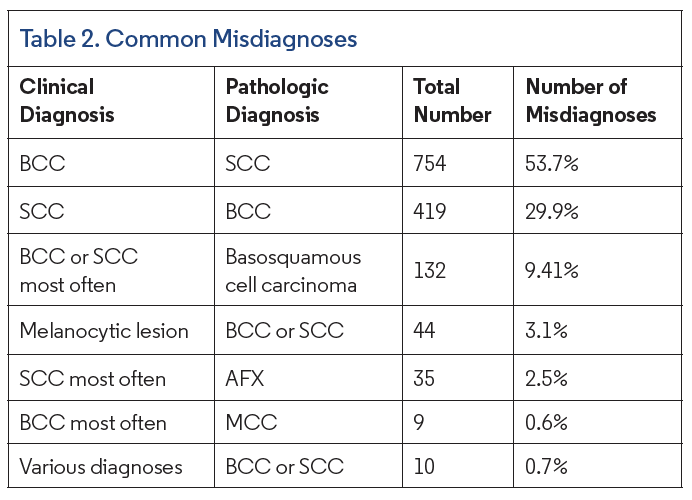Select the 0.7% percentage cell
The width and height of the screenshot is (692, 500).
click(546, 466)
